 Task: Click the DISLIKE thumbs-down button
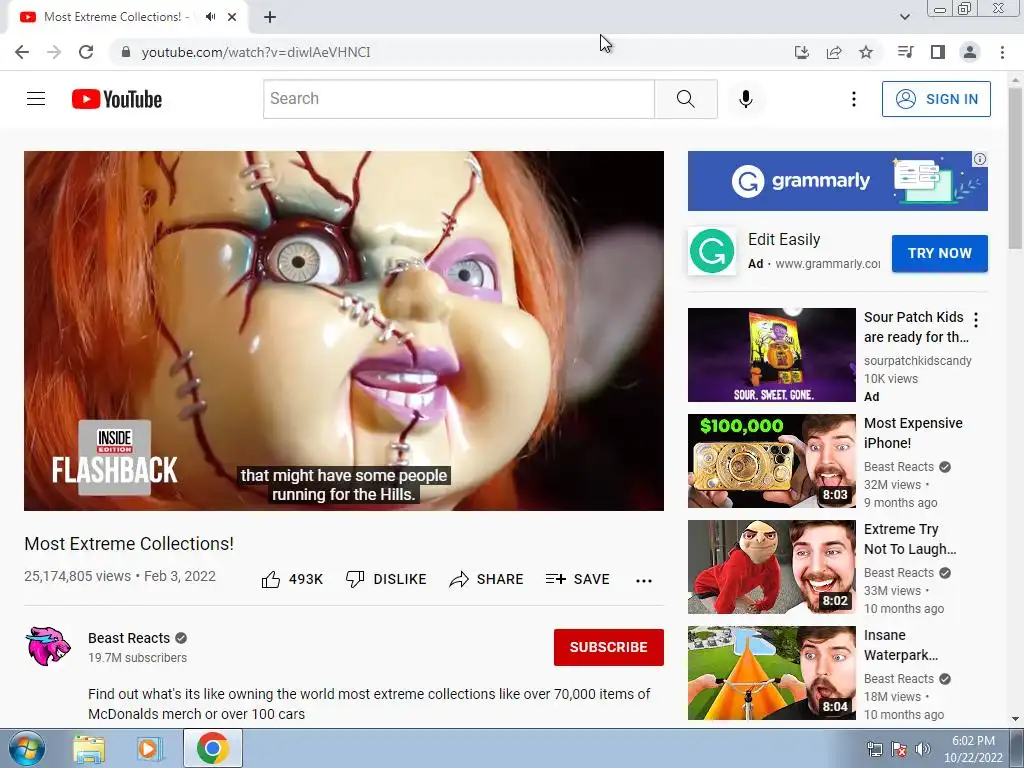(386, 579)
